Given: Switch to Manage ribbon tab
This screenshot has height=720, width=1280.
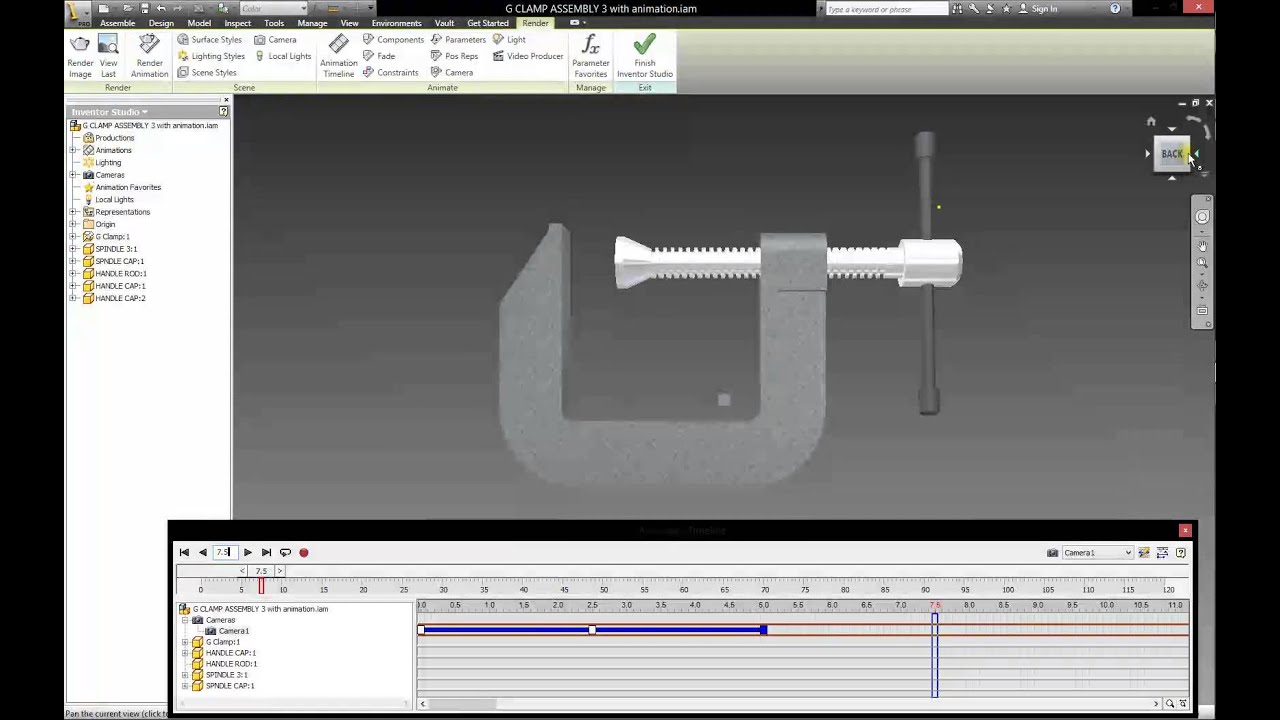Looking at the screenshot, I should (312, 23).
